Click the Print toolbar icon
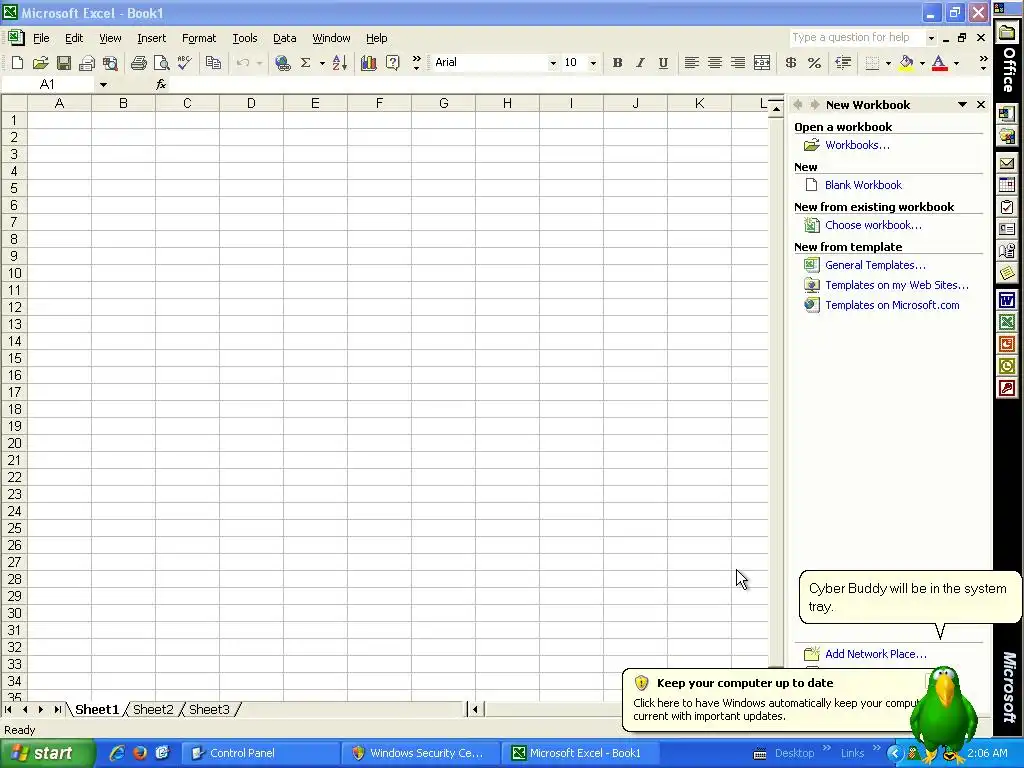The height and width of the screenshot is (768, 1024). coord(138,63)
